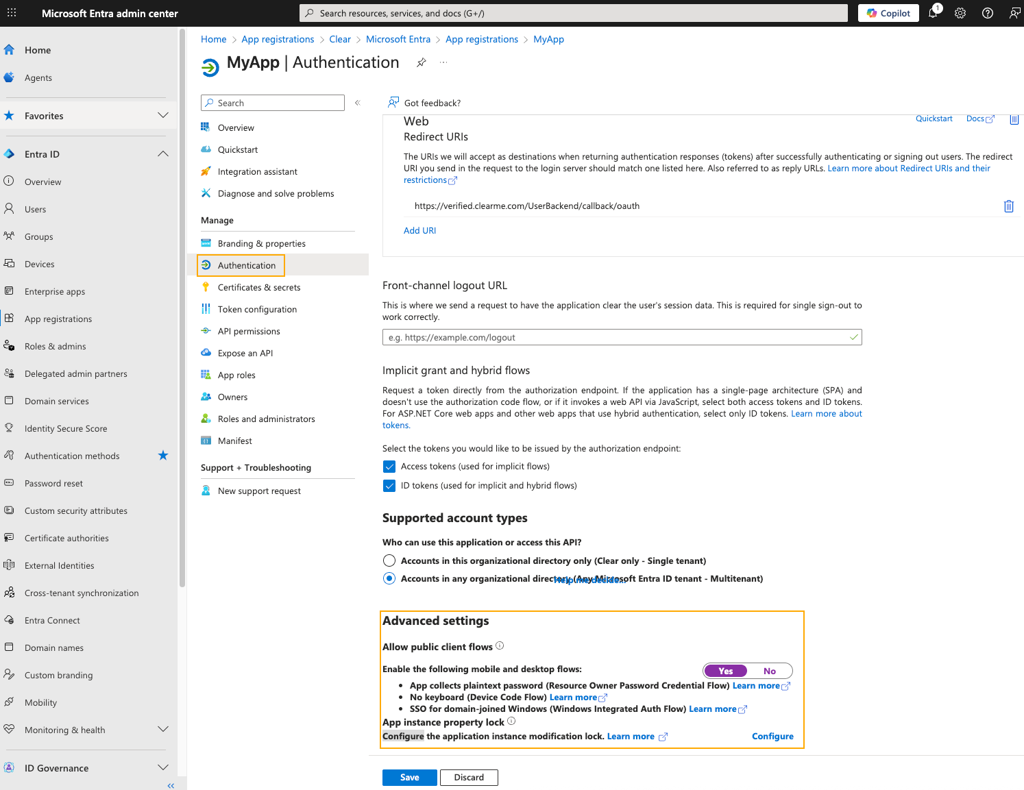Screen dimensions: 1024x790
Task: Delete the Web platform configuration
Action: coord(1014,119)
